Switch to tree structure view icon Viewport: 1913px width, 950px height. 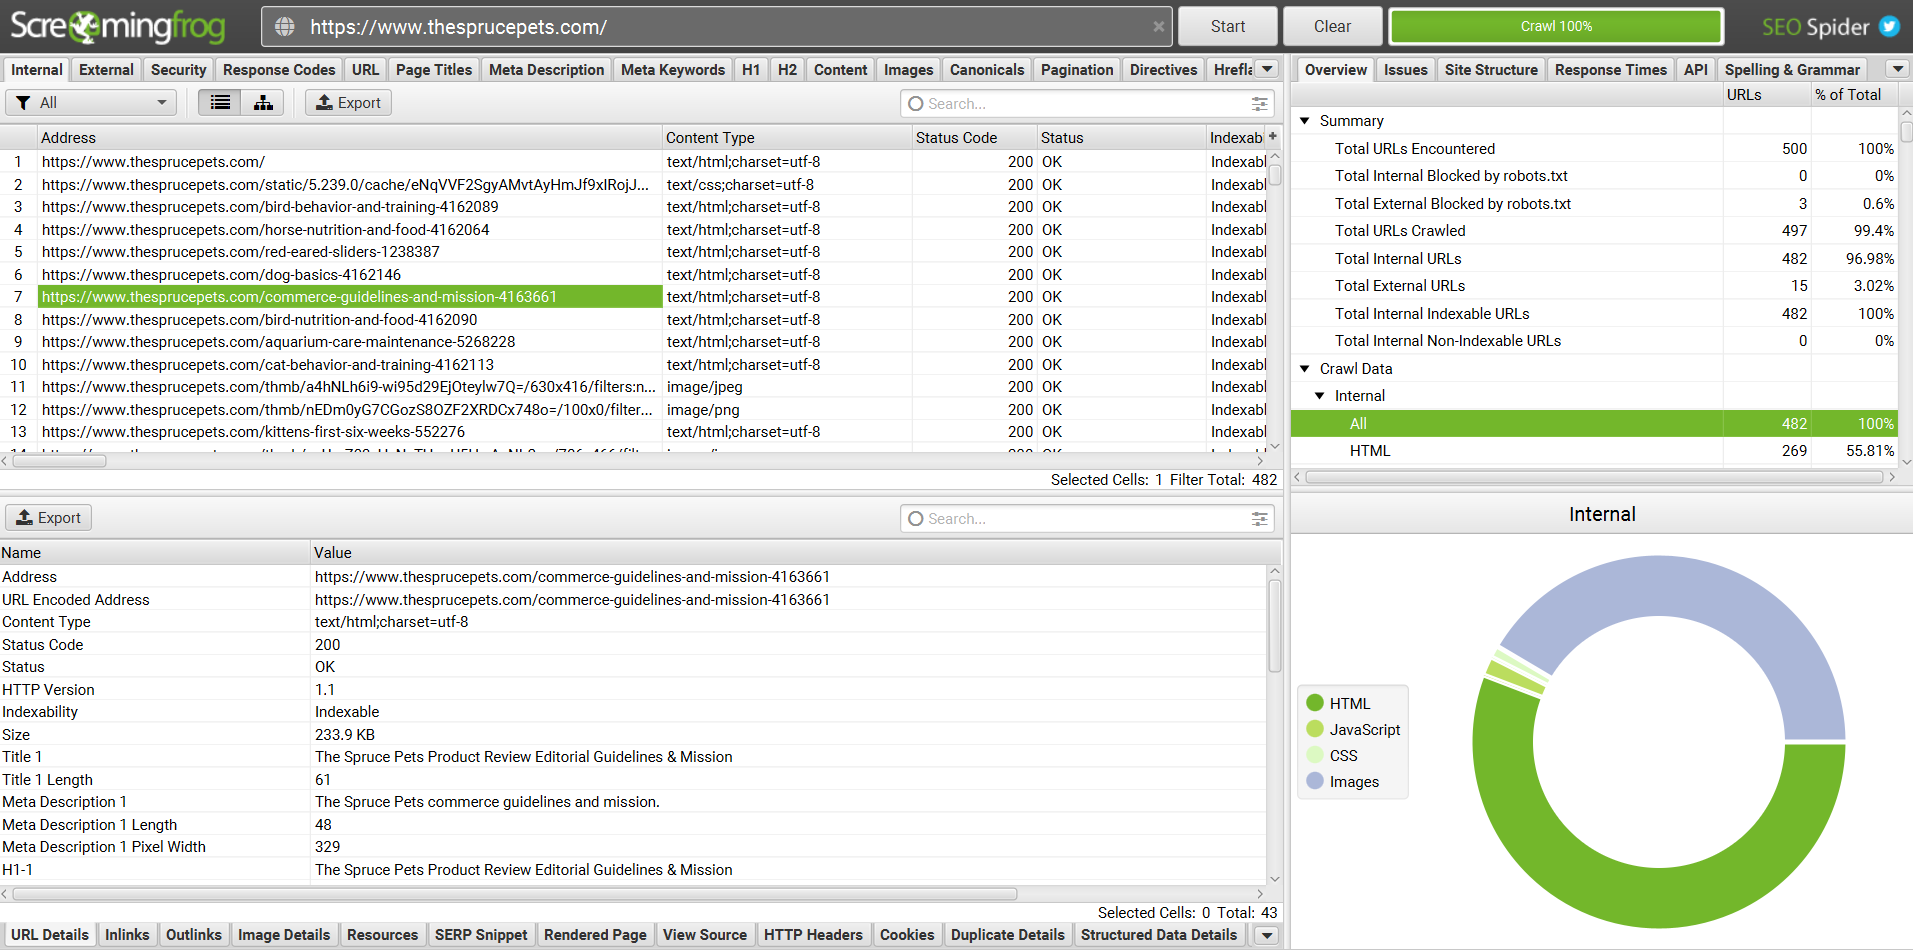point(263,102)
